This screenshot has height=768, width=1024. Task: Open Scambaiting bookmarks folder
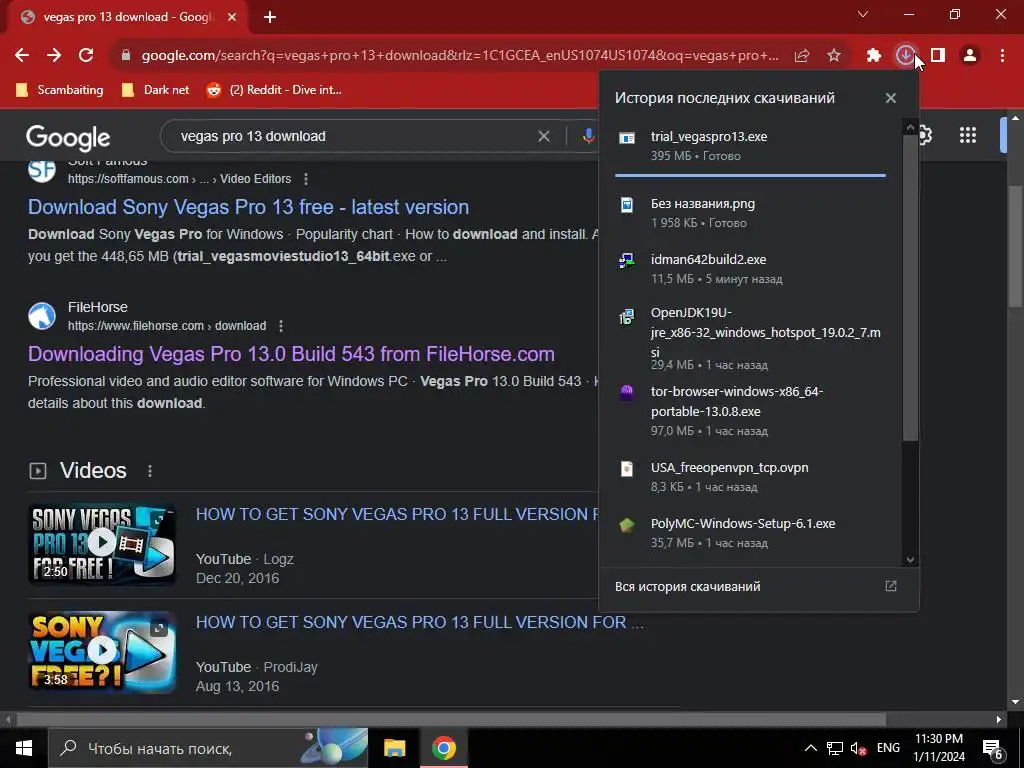59,90
